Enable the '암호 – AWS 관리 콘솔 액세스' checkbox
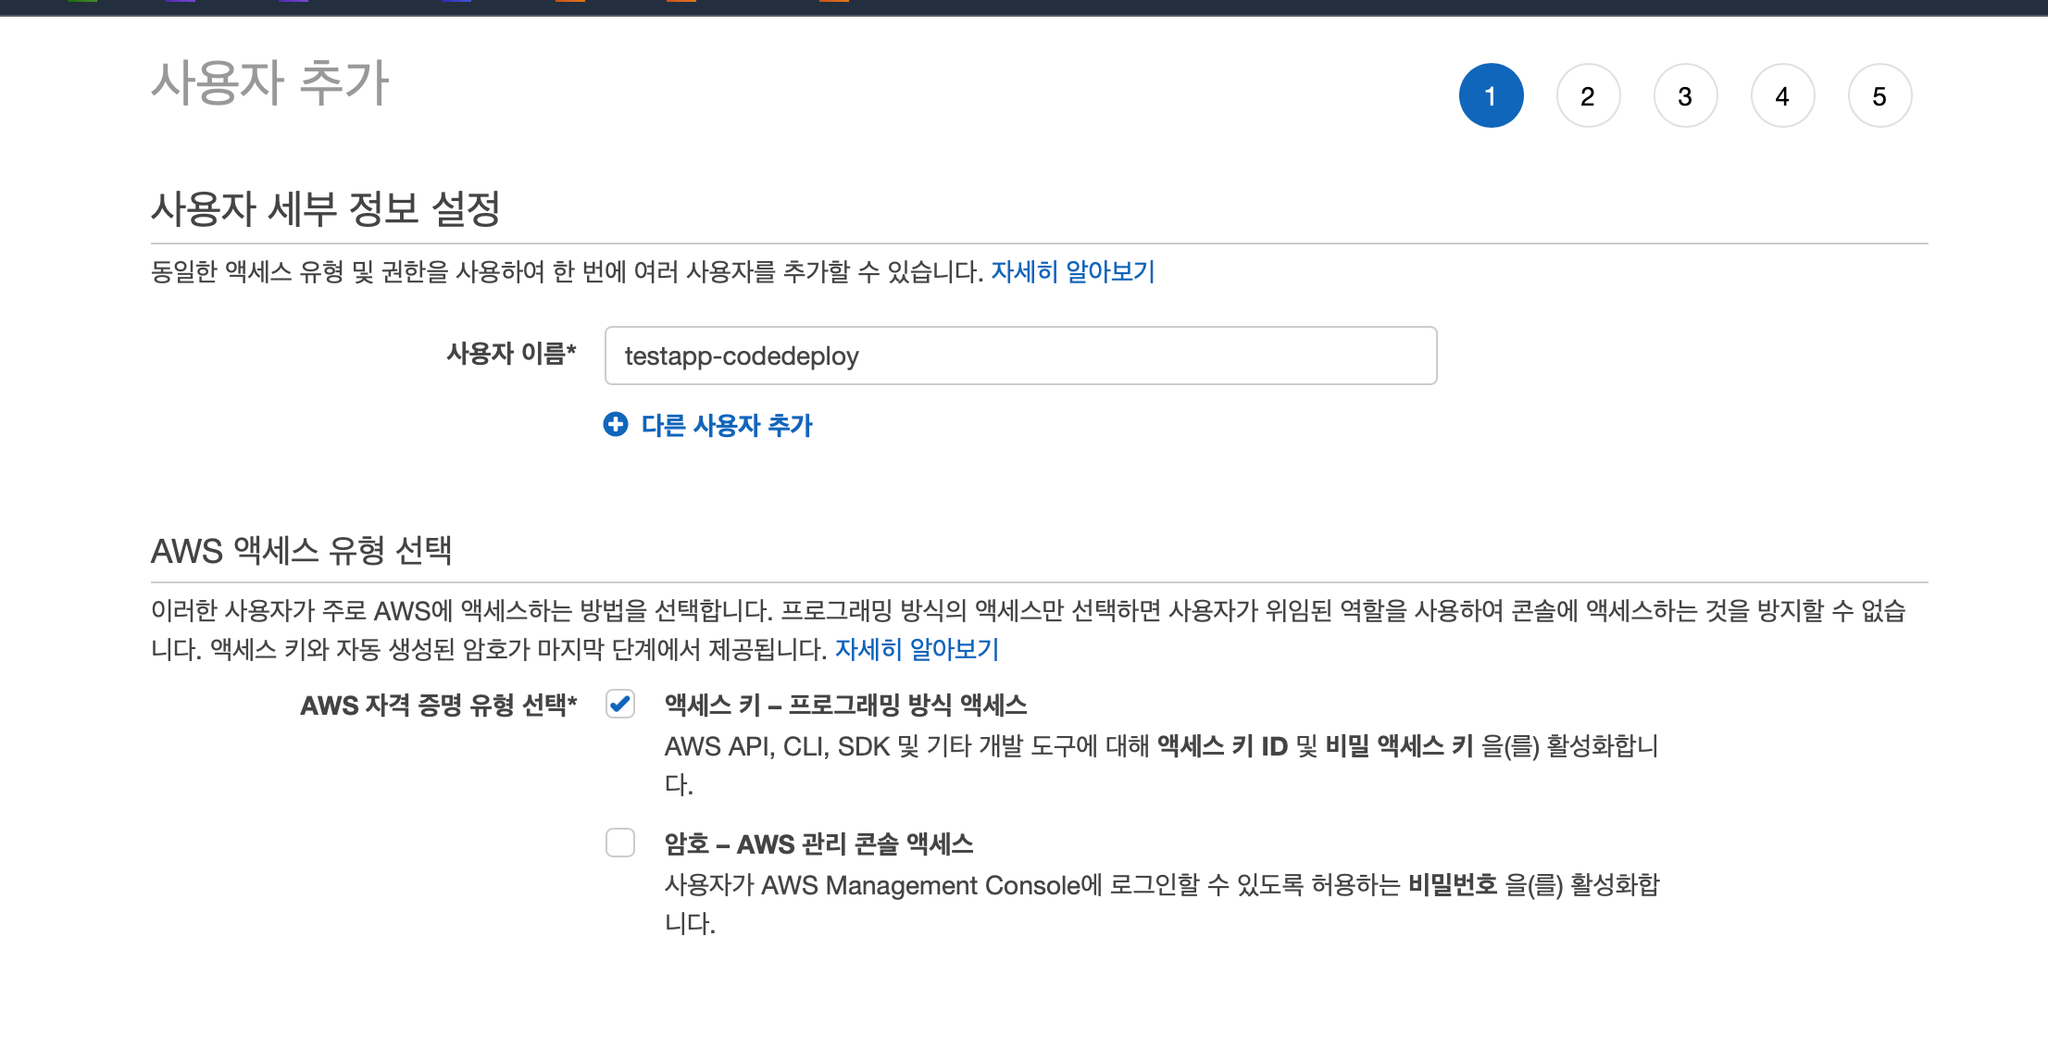Image resolution: width=2048 pixels, height=1037 pixels. coord(620,843)
